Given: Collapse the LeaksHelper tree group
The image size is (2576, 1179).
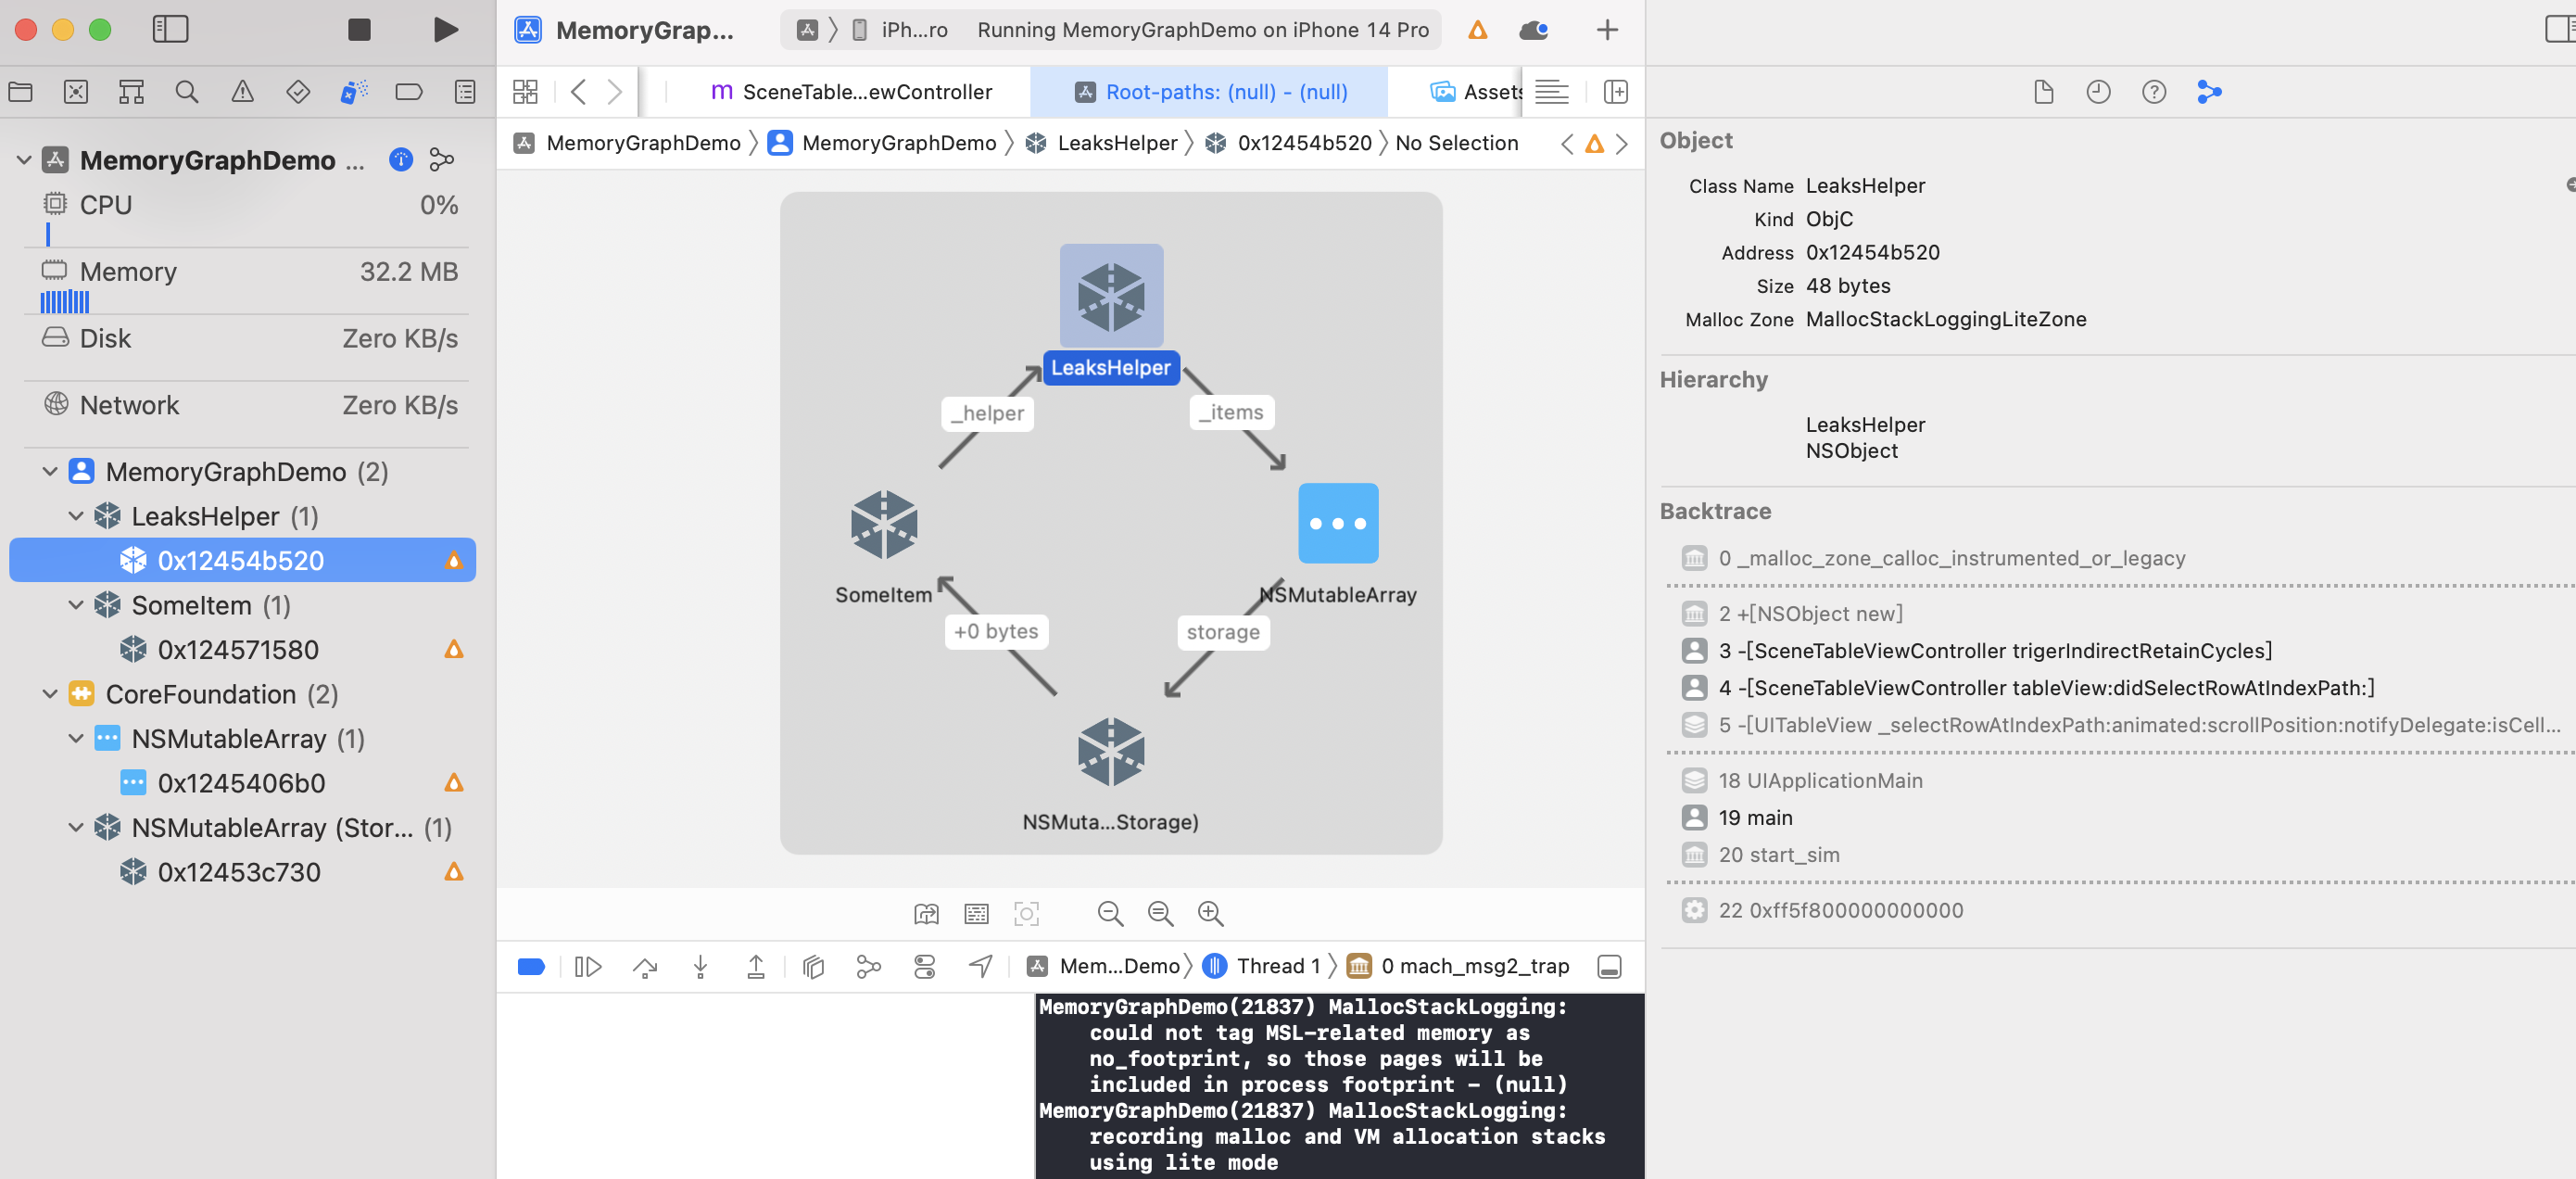Looking at the screenshot, I should 76,516.
